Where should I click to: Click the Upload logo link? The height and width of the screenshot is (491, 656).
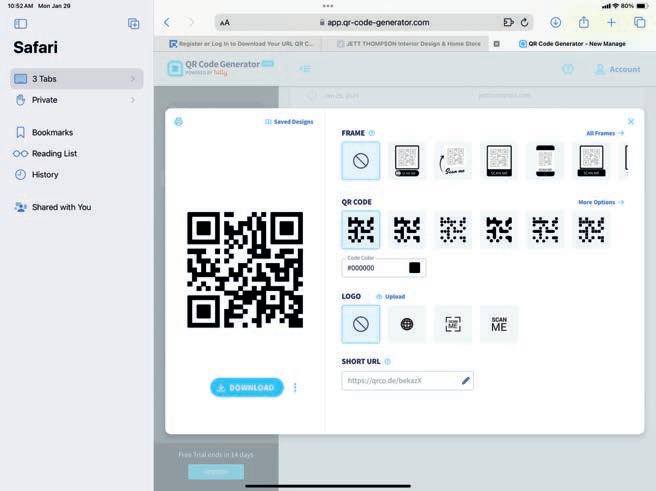click(391, 297)
